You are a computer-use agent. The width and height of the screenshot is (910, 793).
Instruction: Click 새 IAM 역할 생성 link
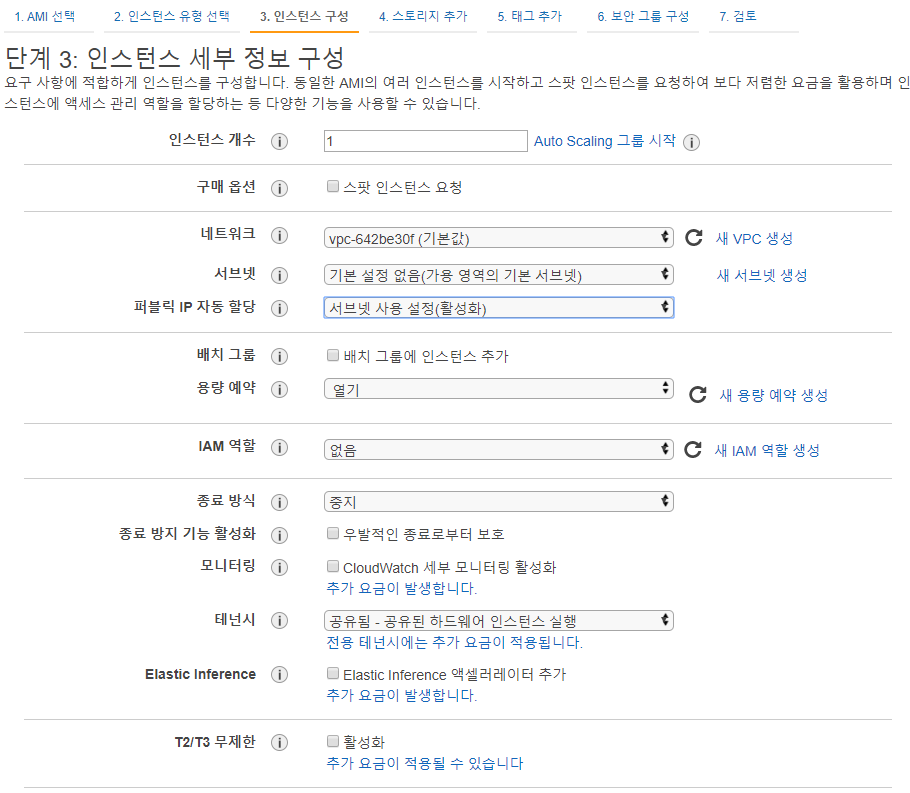[767, 450]
